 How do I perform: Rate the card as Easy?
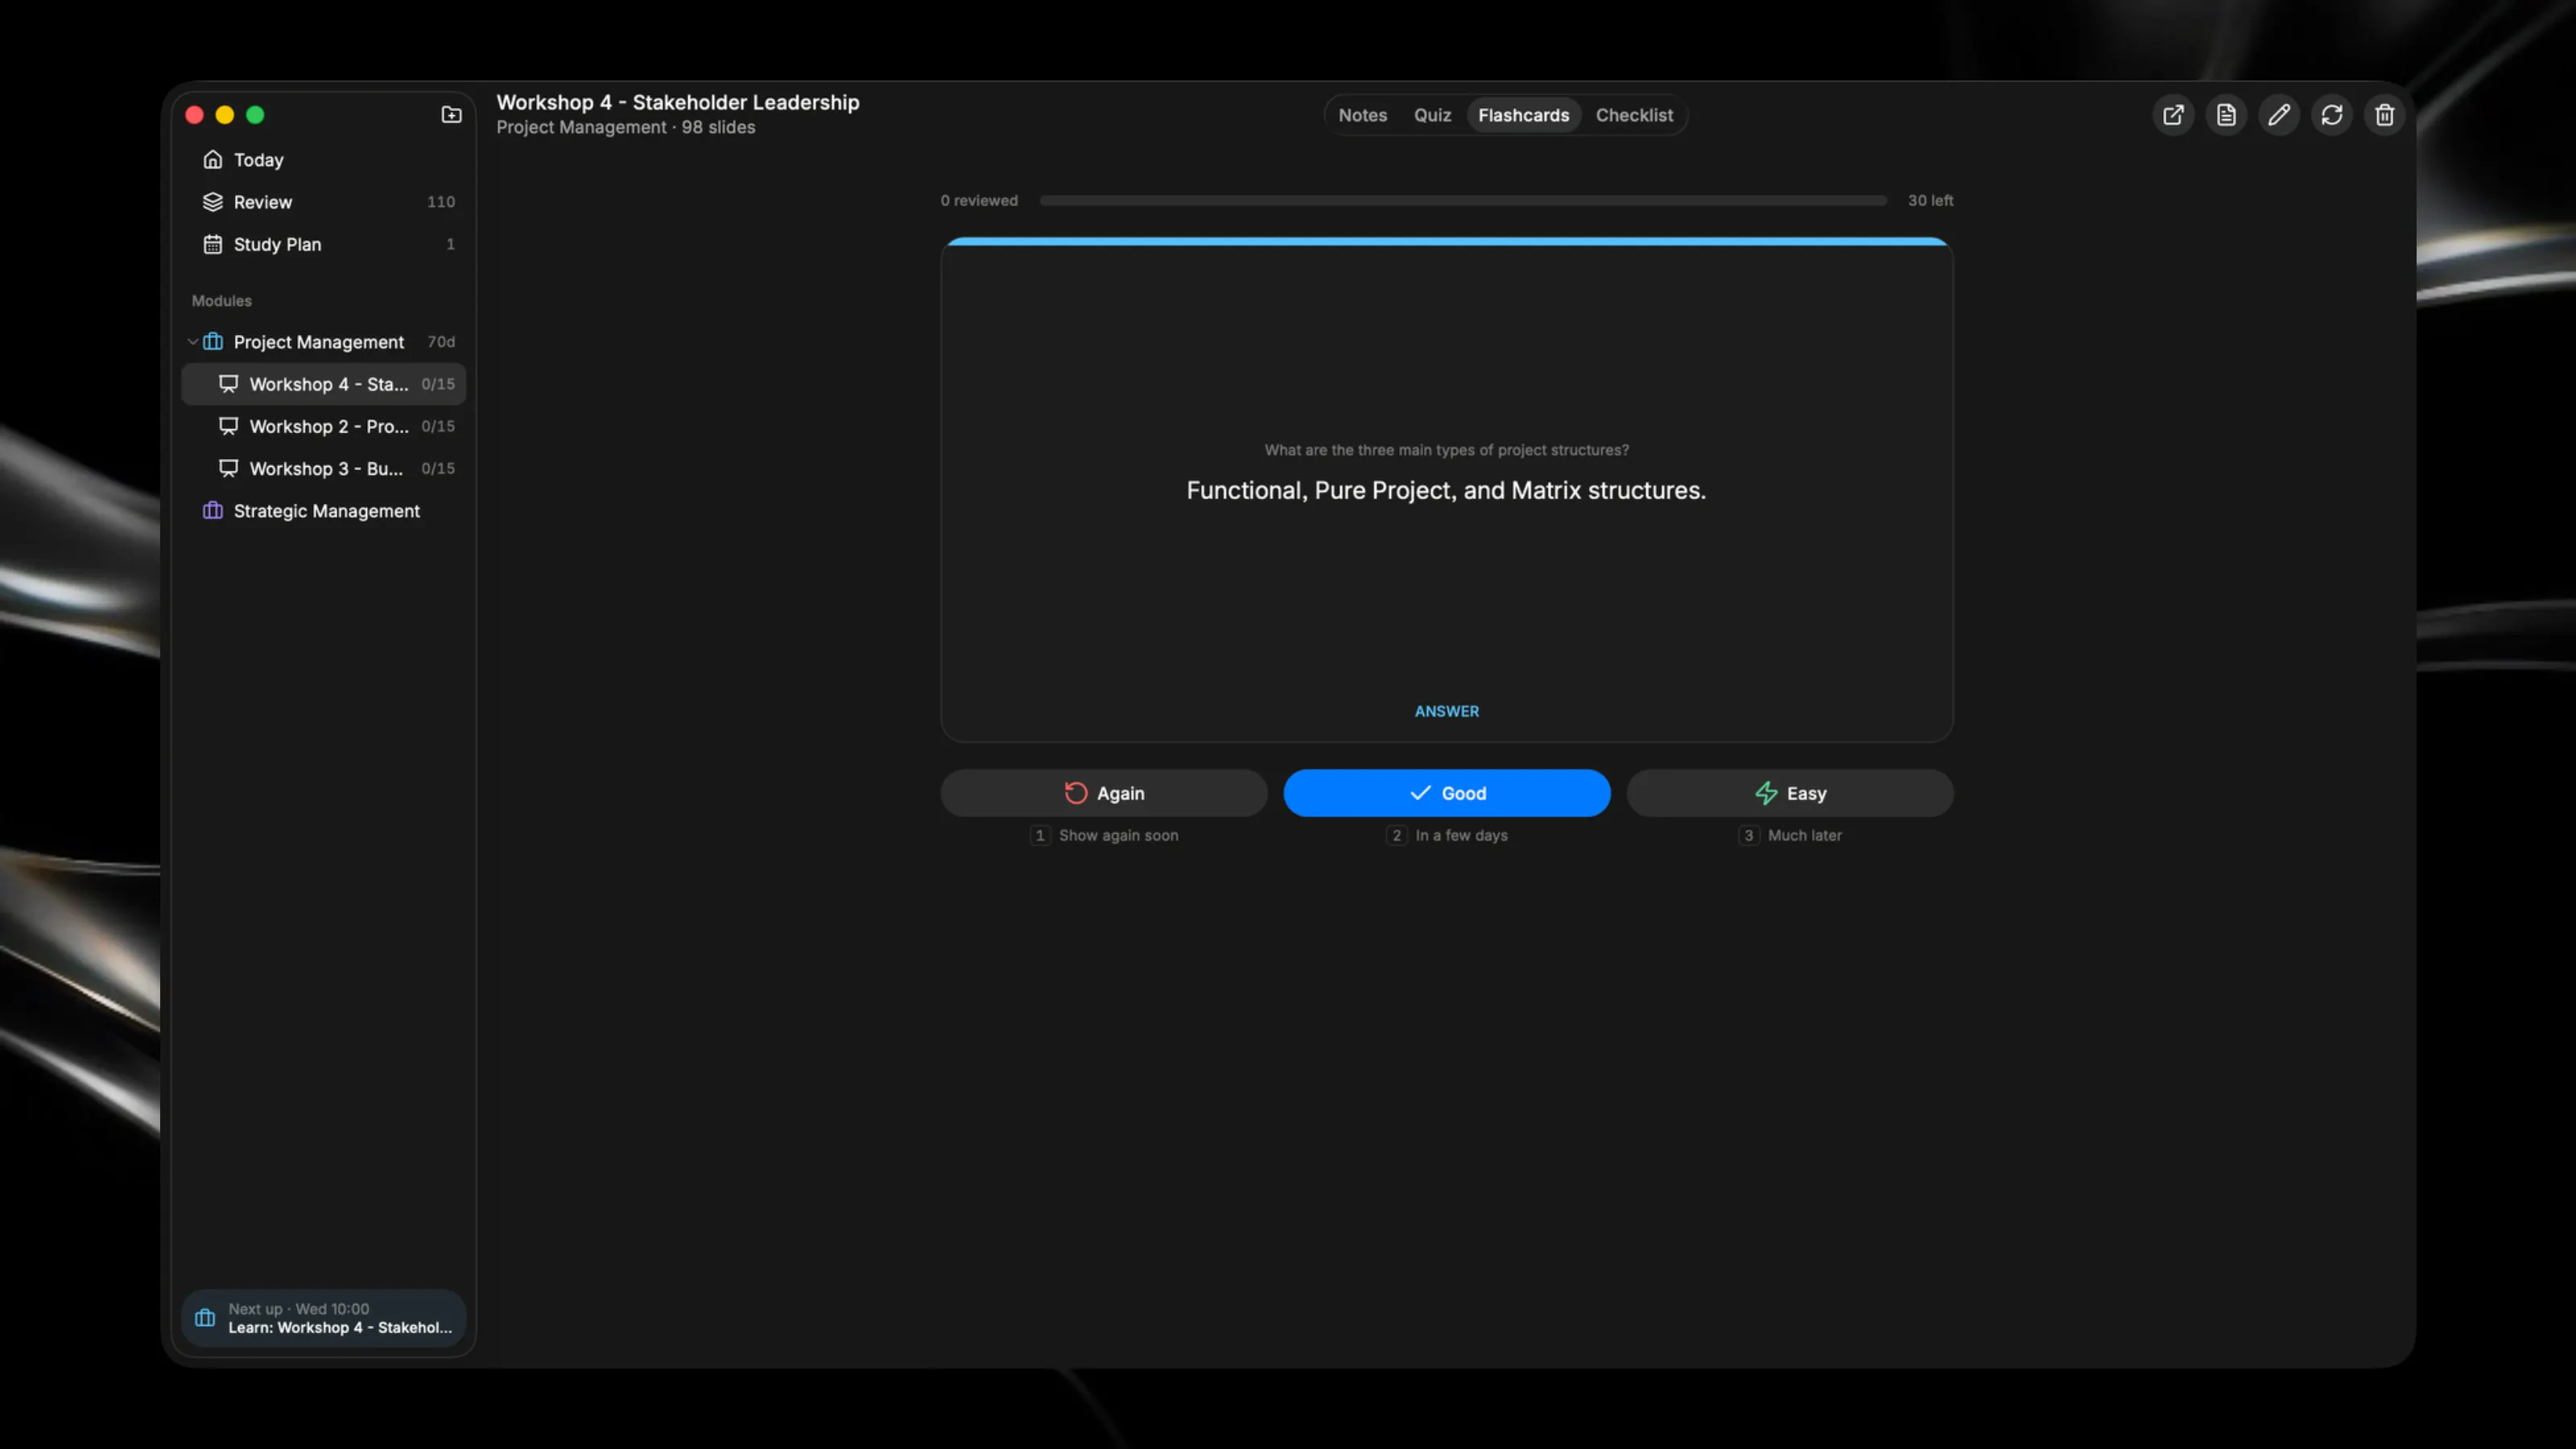click(1790, 793)
